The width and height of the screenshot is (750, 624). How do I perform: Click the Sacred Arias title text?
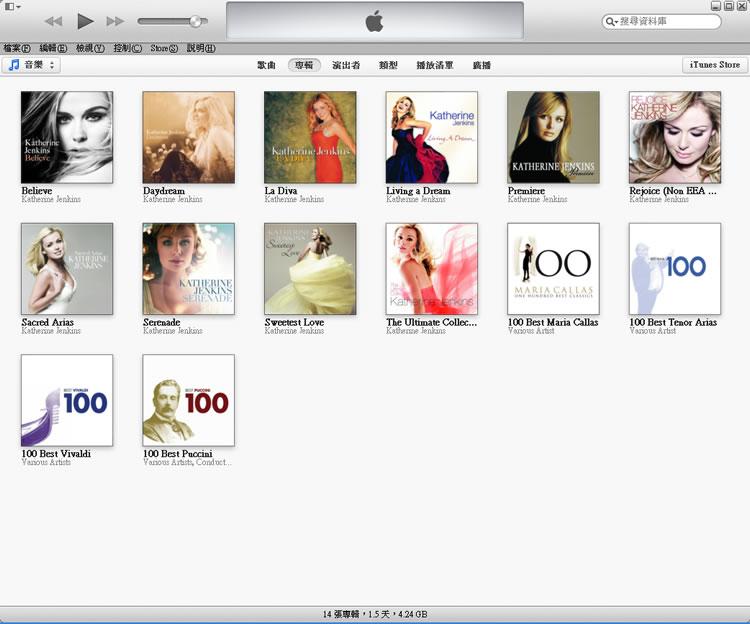[47, 322]
